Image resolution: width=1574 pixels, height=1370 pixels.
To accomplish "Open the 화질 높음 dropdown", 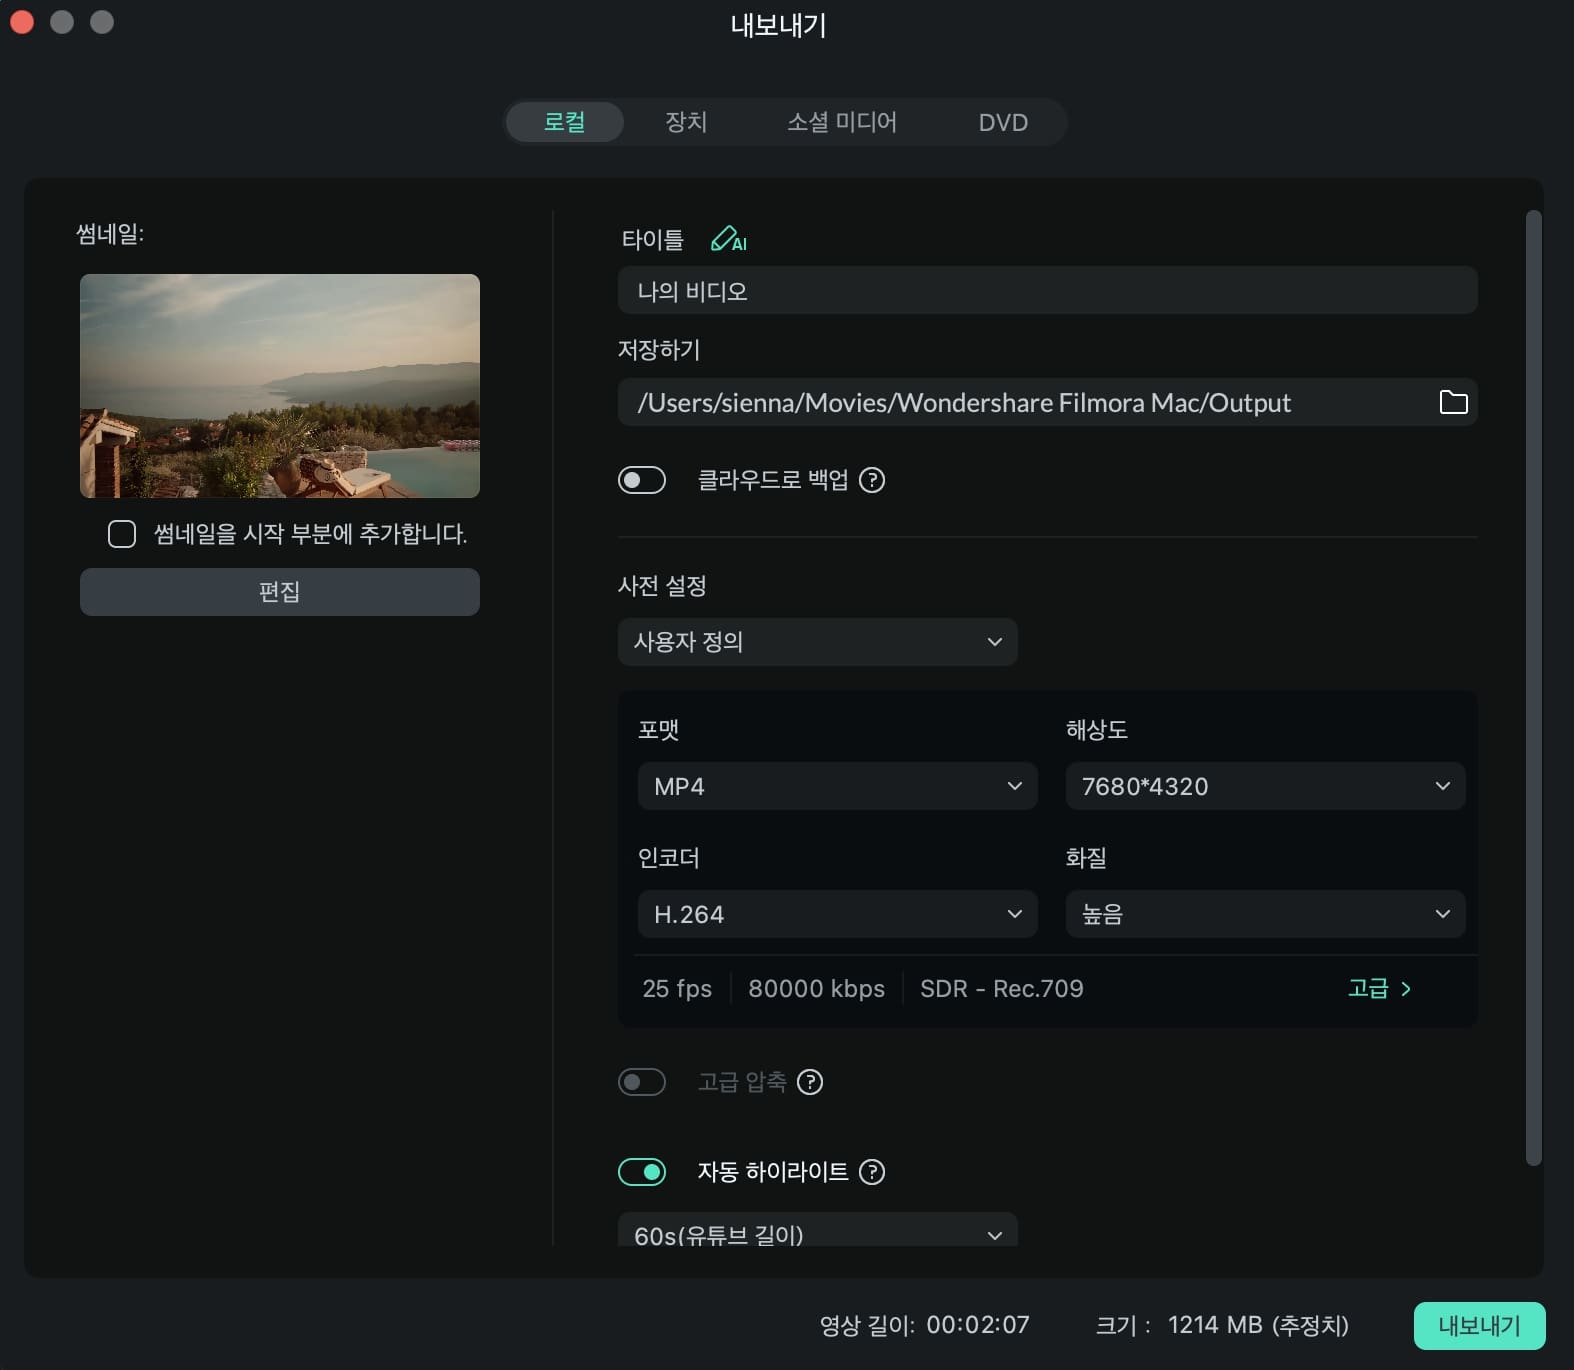I will (1265, 914).
